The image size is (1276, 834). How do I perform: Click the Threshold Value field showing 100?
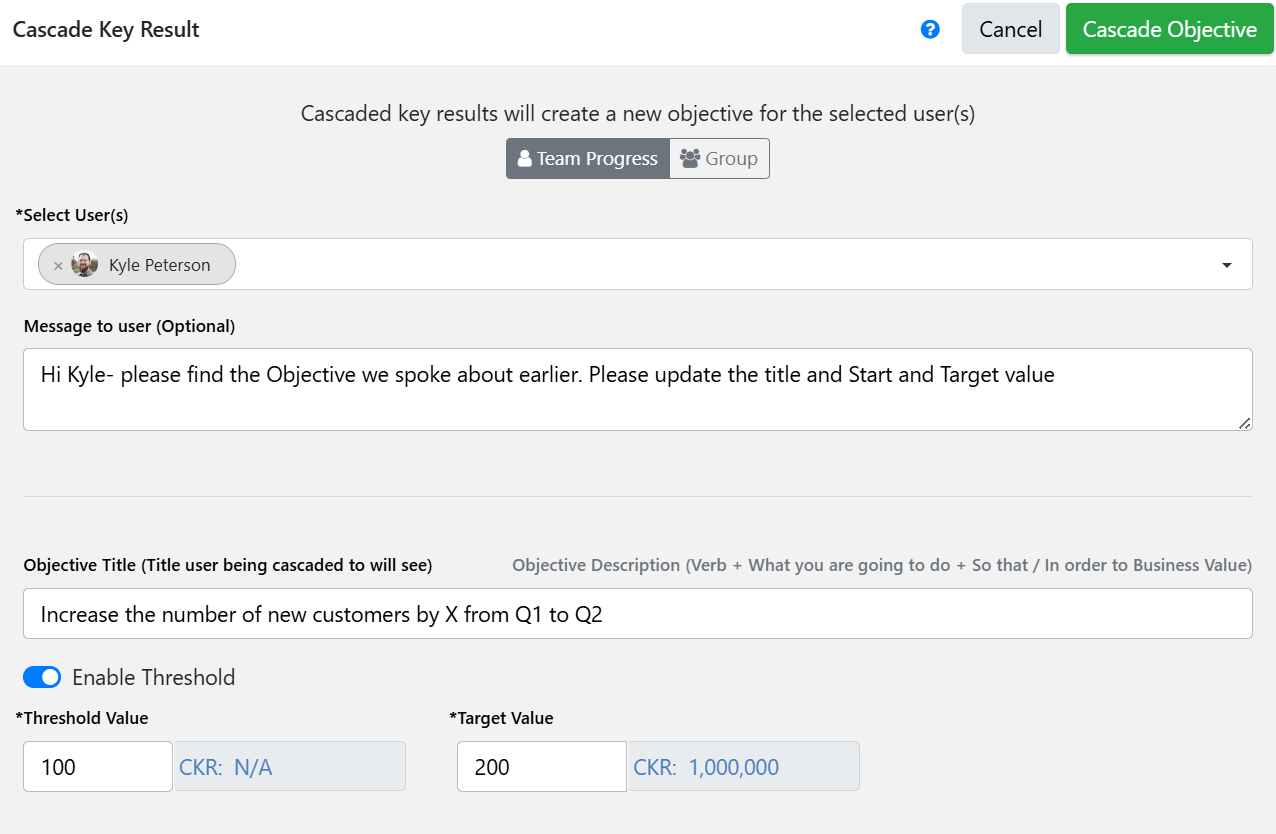click(x=98, y=766)
